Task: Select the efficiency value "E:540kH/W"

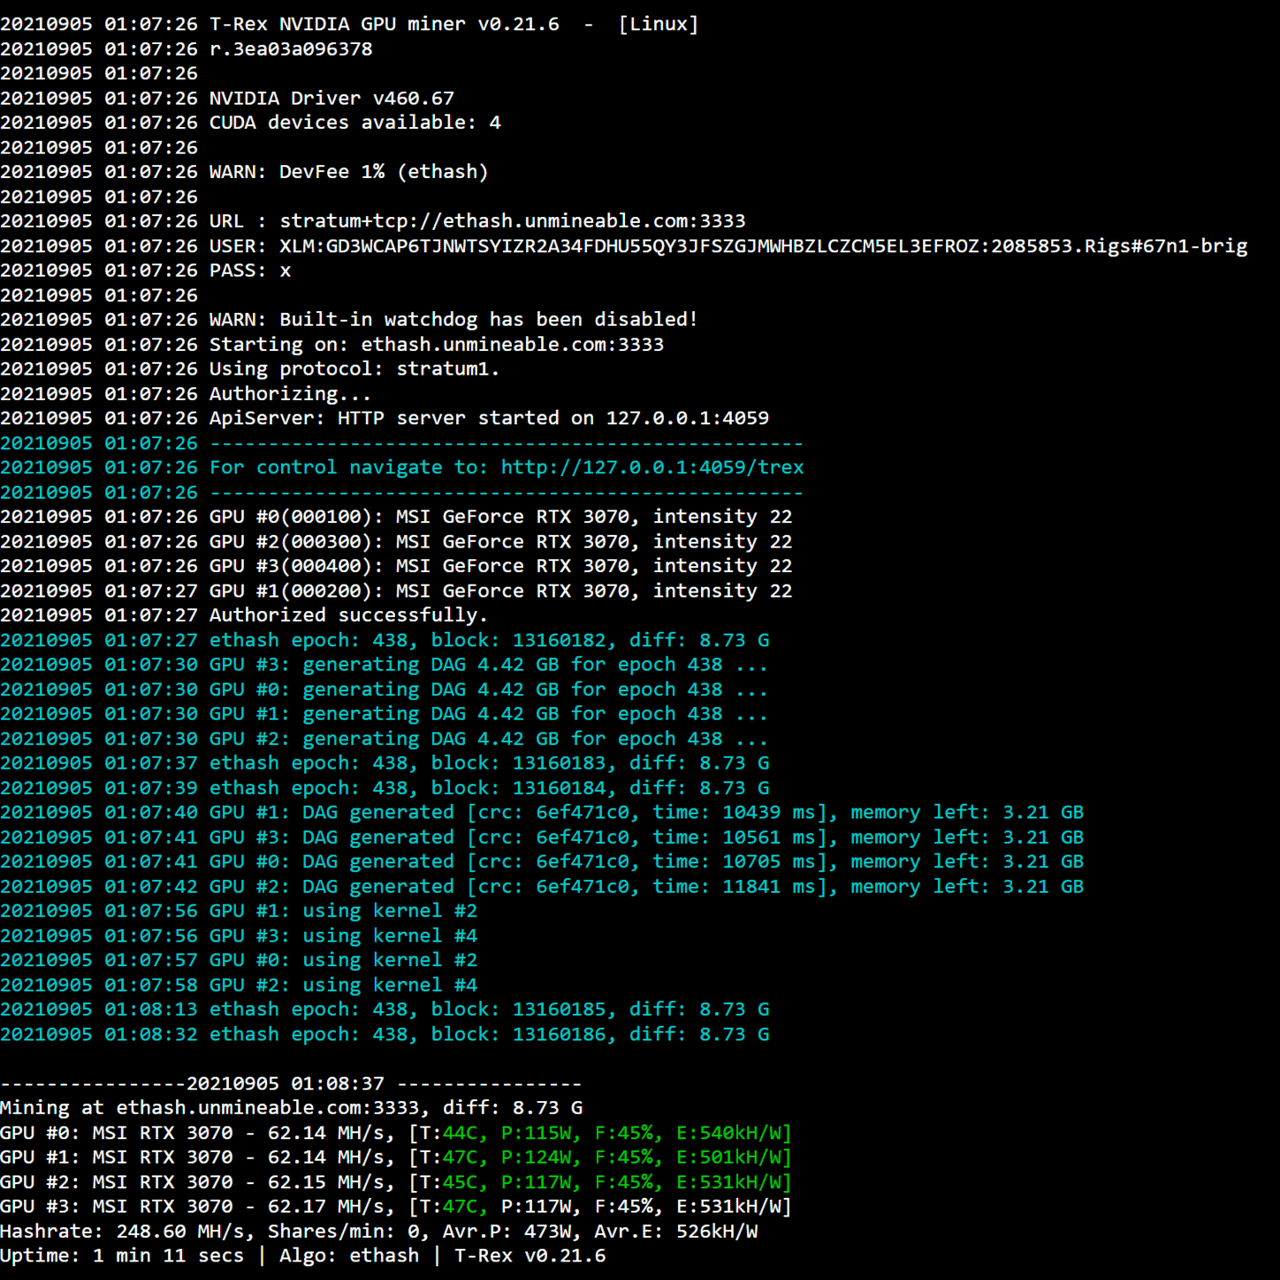Action: [x=728, y=1133]
